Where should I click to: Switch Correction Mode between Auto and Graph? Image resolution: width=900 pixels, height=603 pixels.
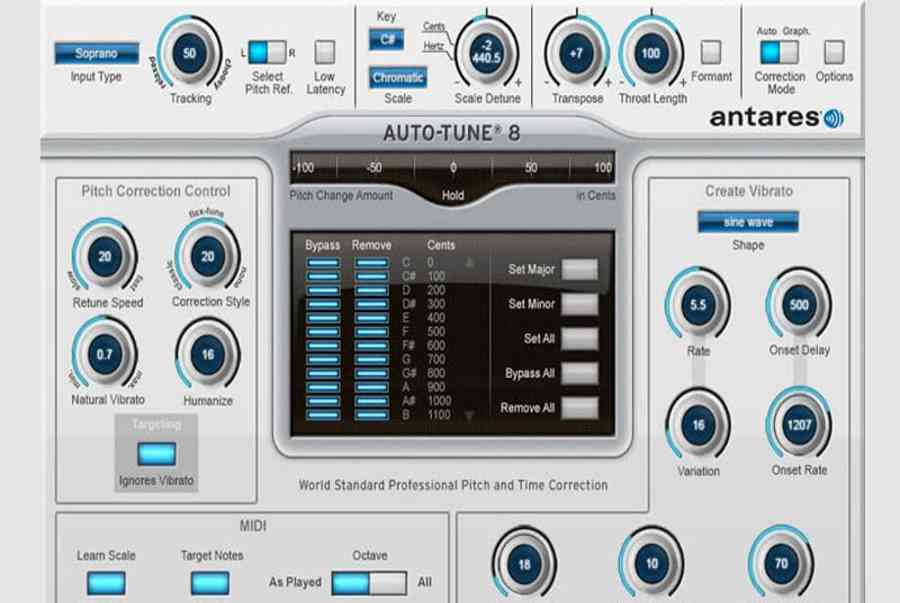[x=779, y=53]
